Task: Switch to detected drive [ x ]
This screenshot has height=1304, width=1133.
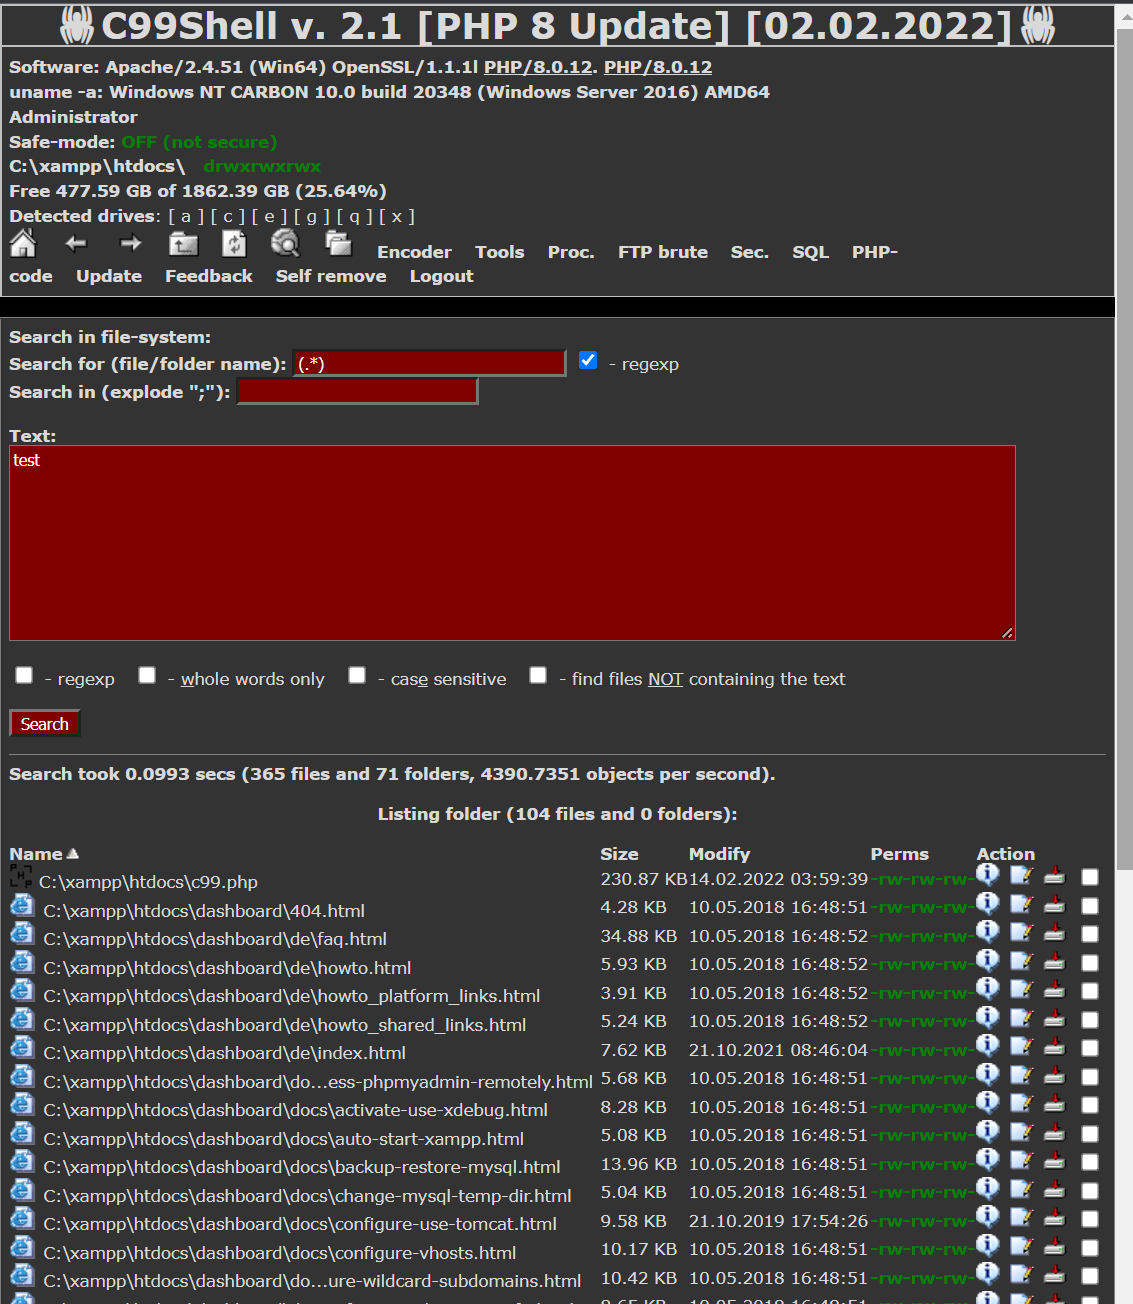Action: tap(397, 216)
